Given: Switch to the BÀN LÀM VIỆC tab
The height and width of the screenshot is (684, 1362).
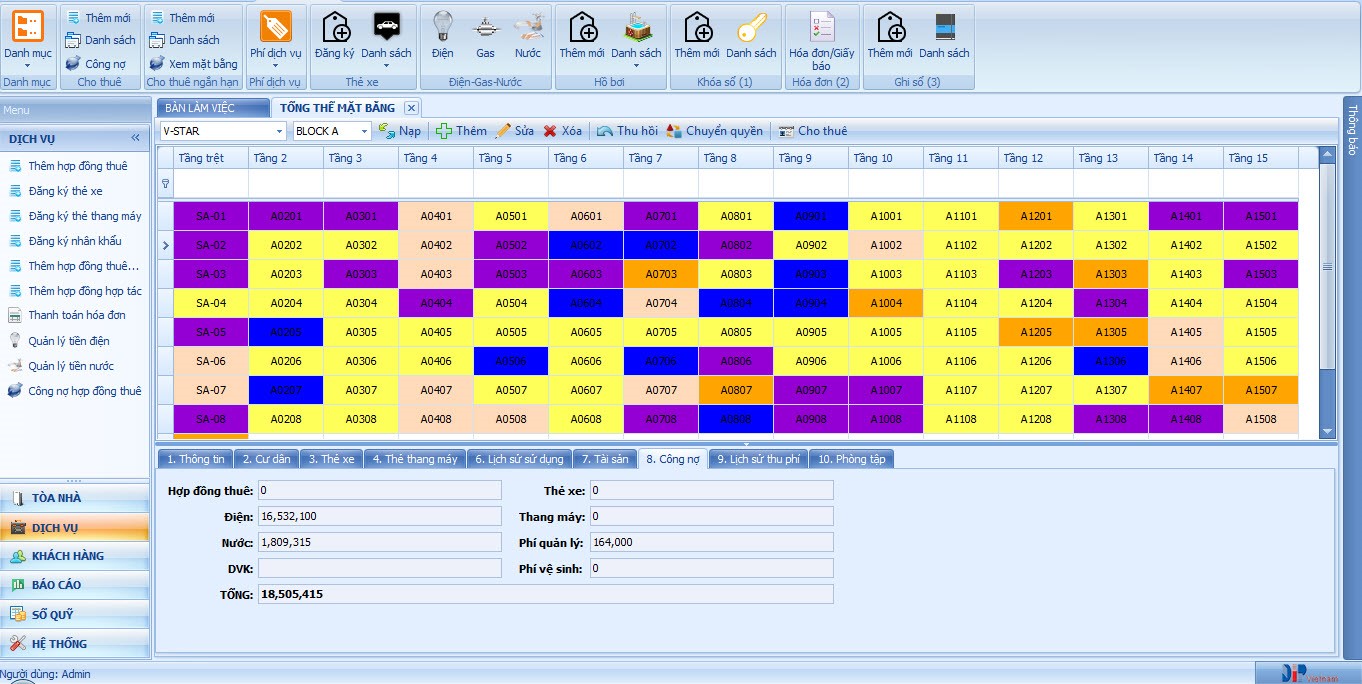Looking at the screenshot, I should (x=212, y=107).
